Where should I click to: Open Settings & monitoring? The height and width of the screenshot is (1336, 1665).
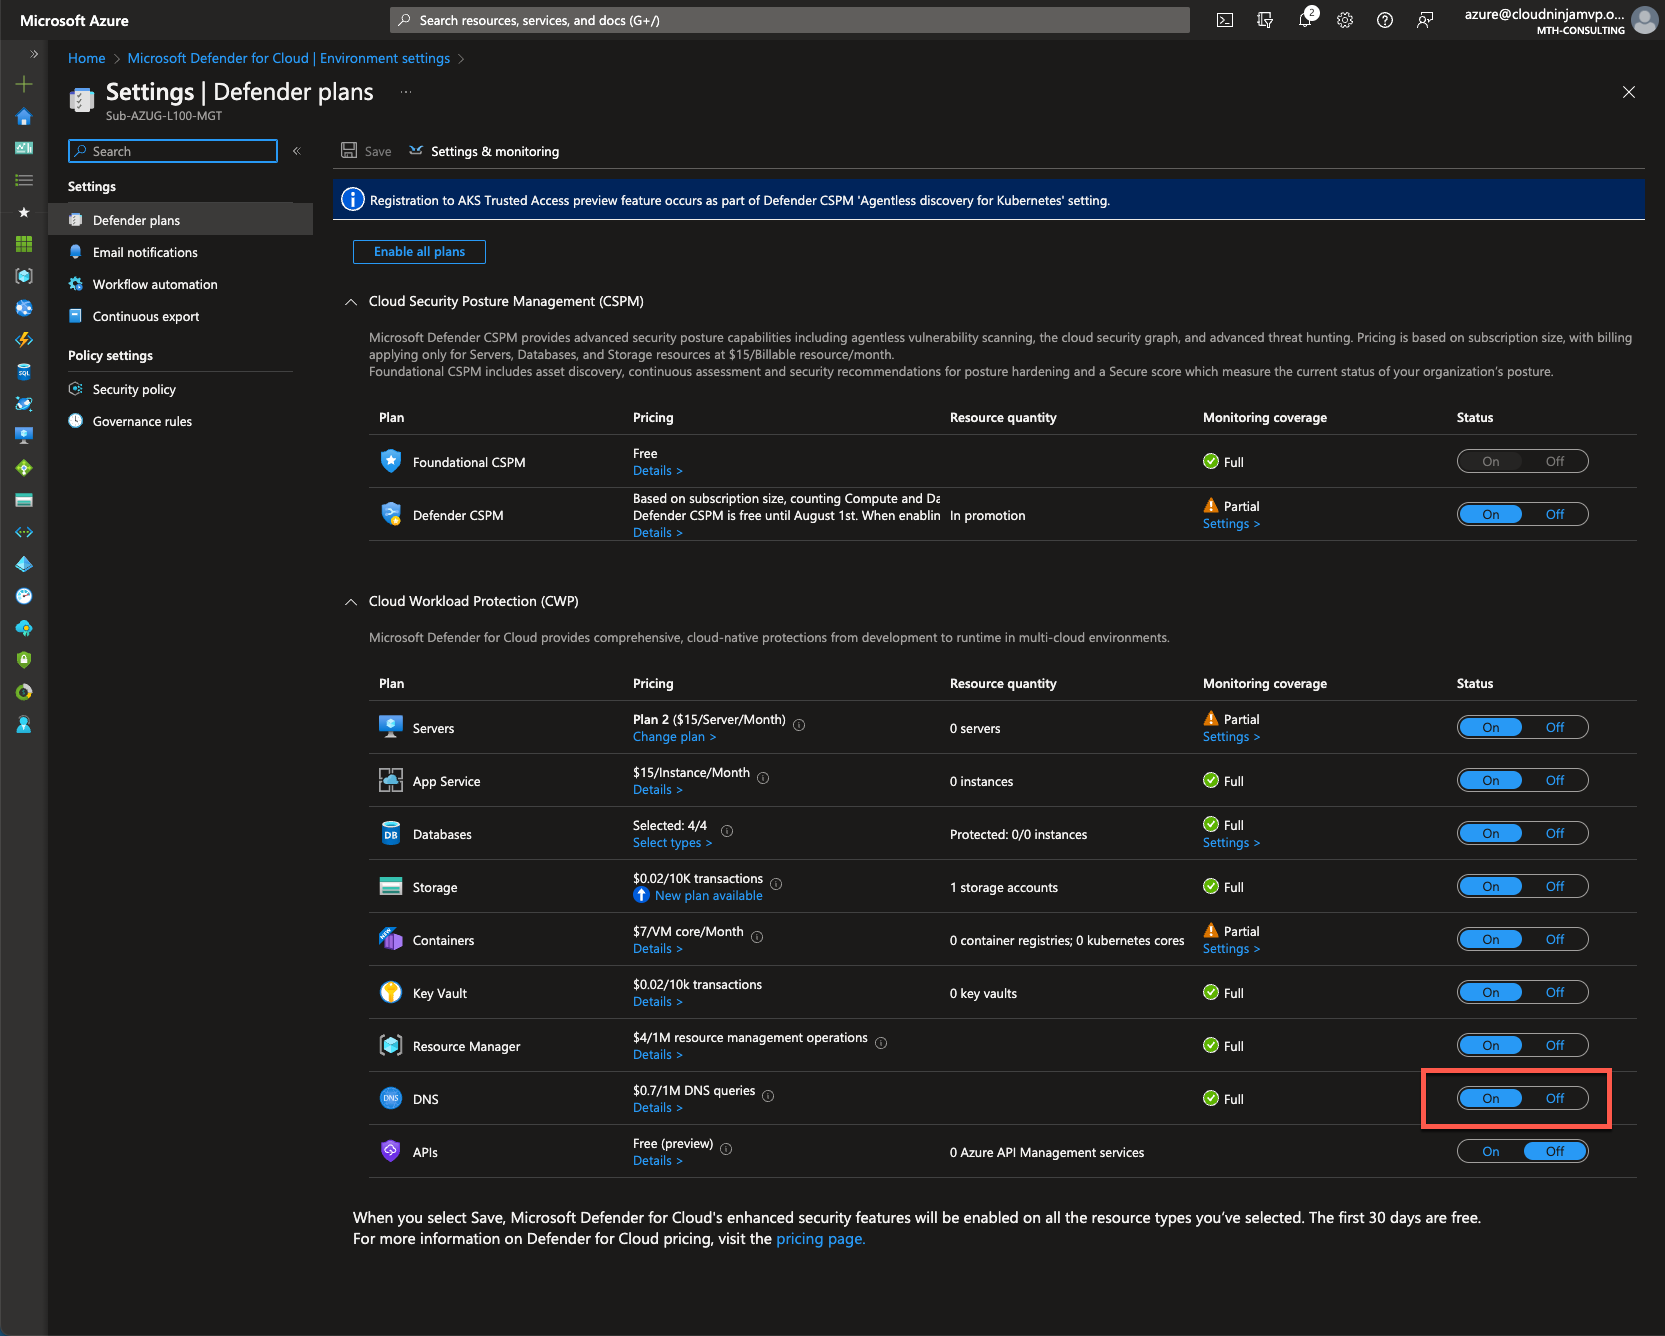pos(484,151)
